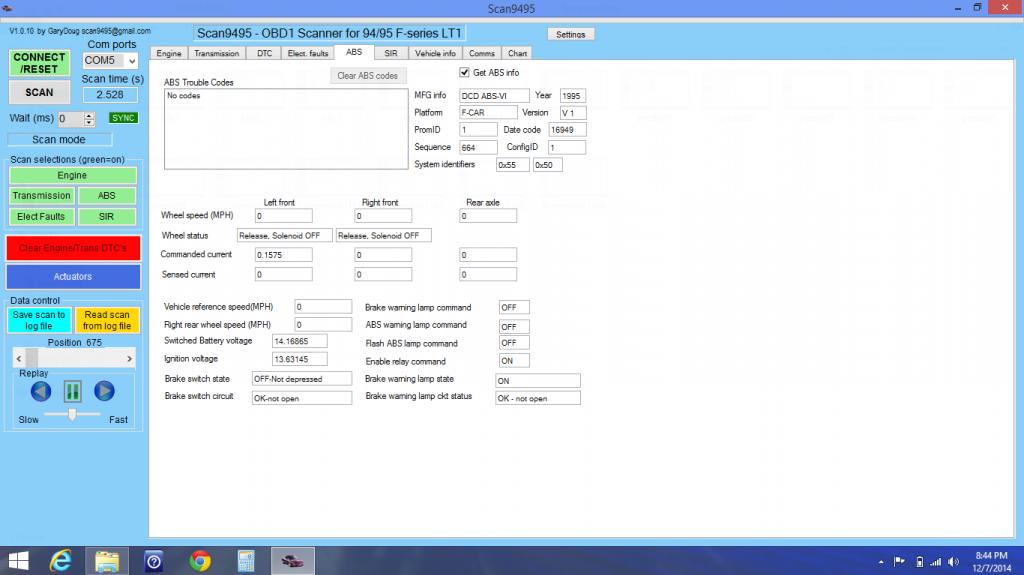
Task: Click the Scan time value 2.528
Action: pyautogui.click(x=110, y=95)
